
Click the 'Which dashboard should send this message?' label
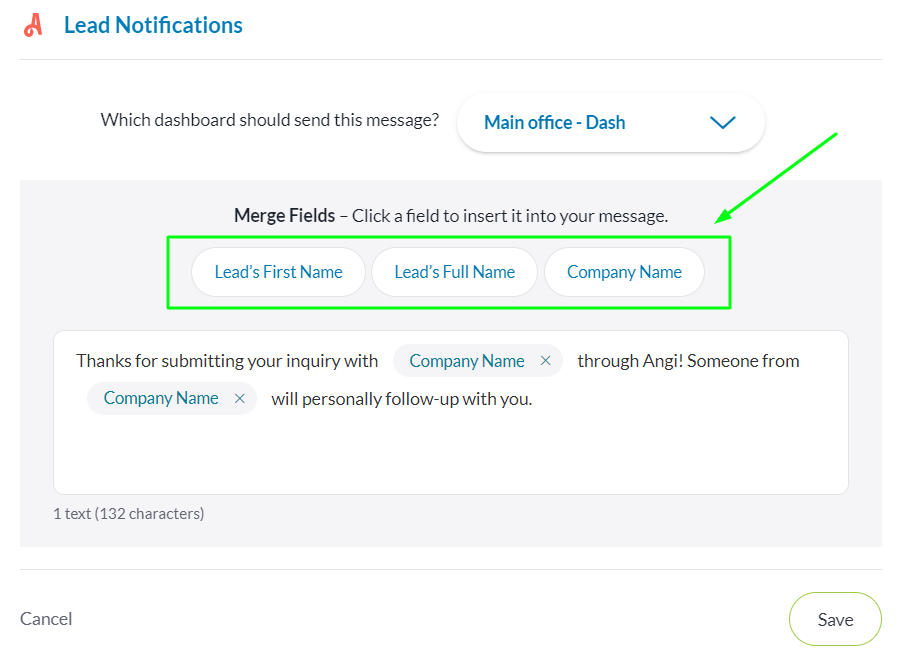[x=269, y=120]
